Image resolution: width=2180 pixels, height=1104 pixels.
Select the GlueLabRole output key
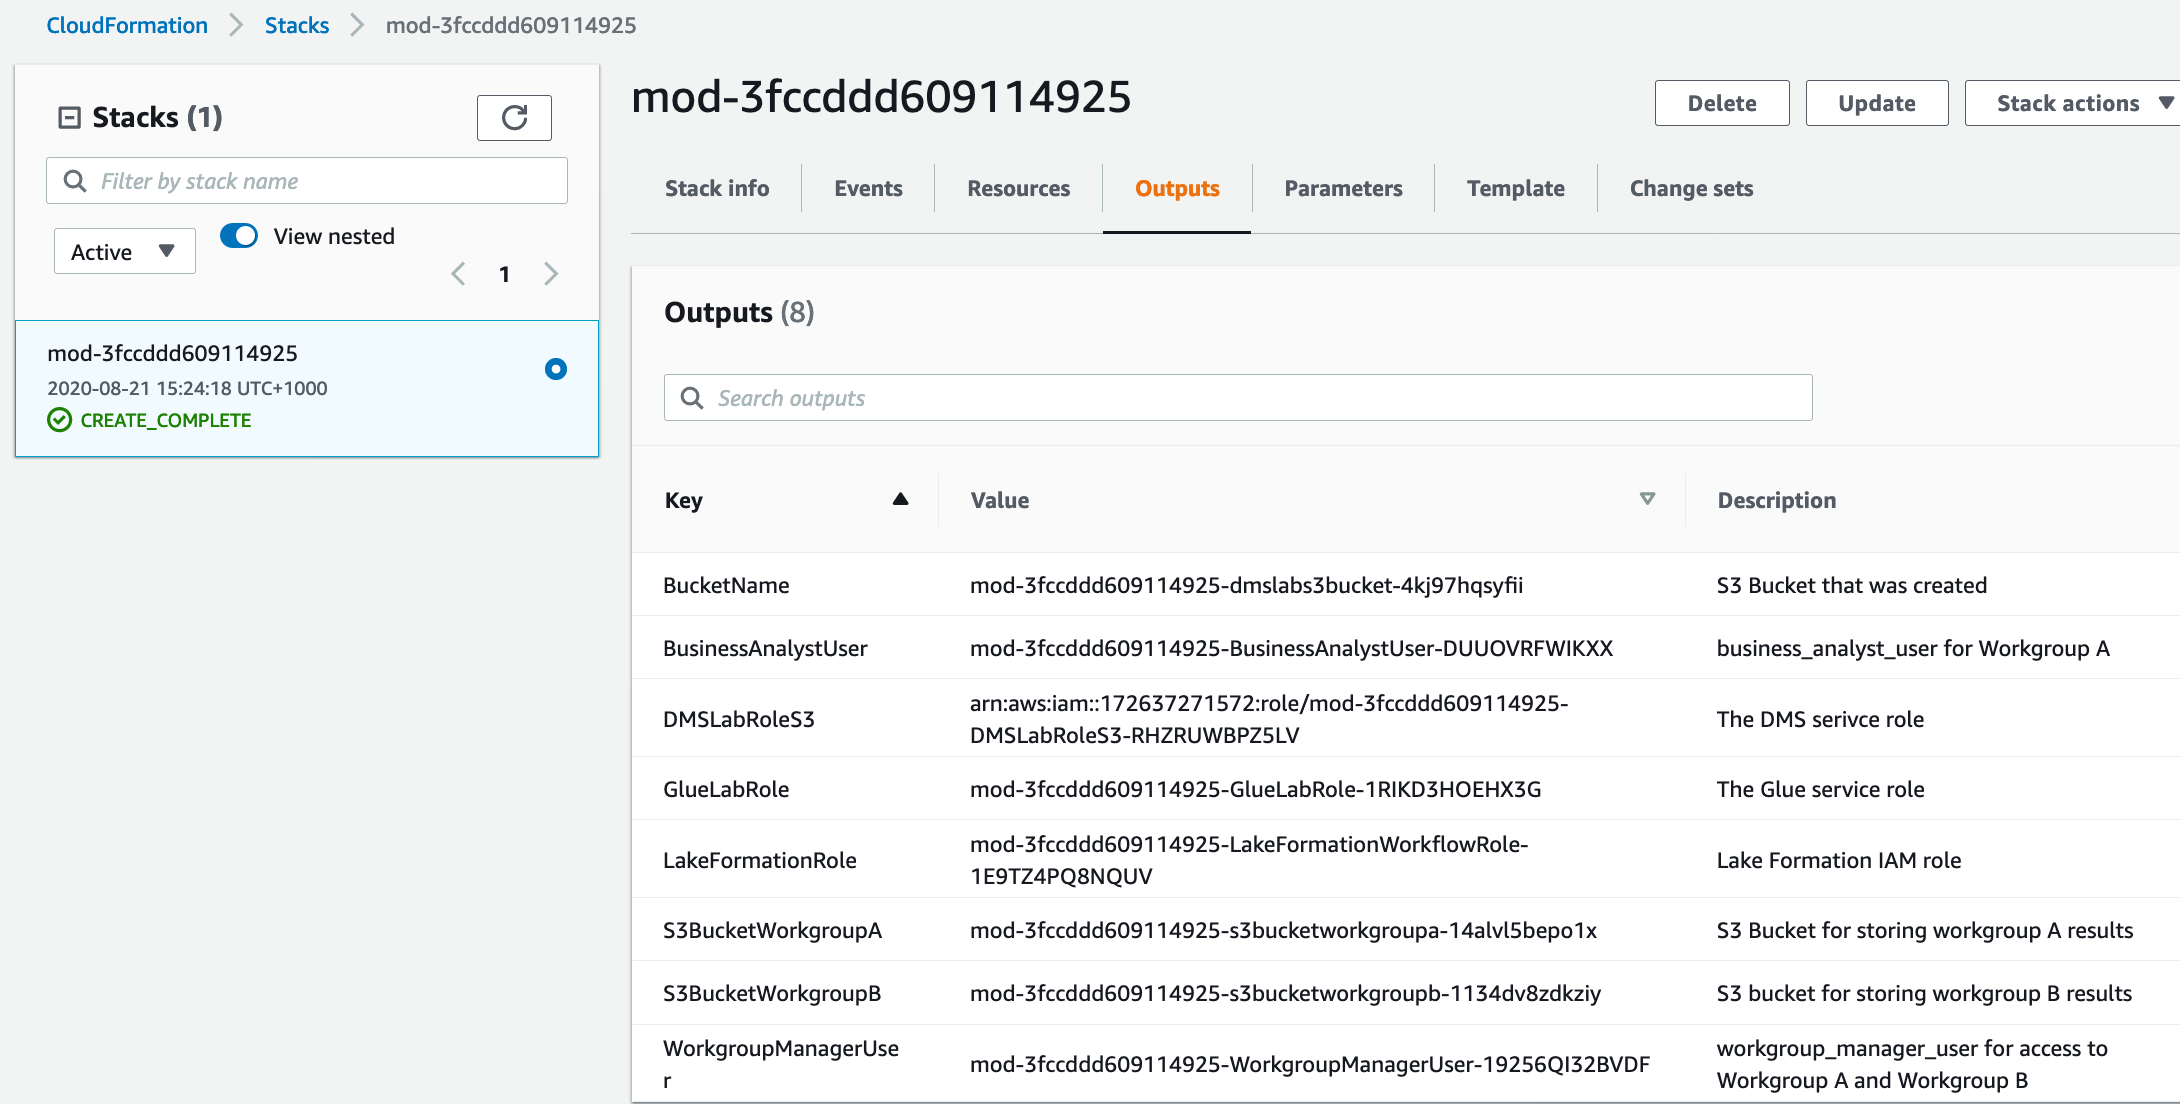point(726,789)
